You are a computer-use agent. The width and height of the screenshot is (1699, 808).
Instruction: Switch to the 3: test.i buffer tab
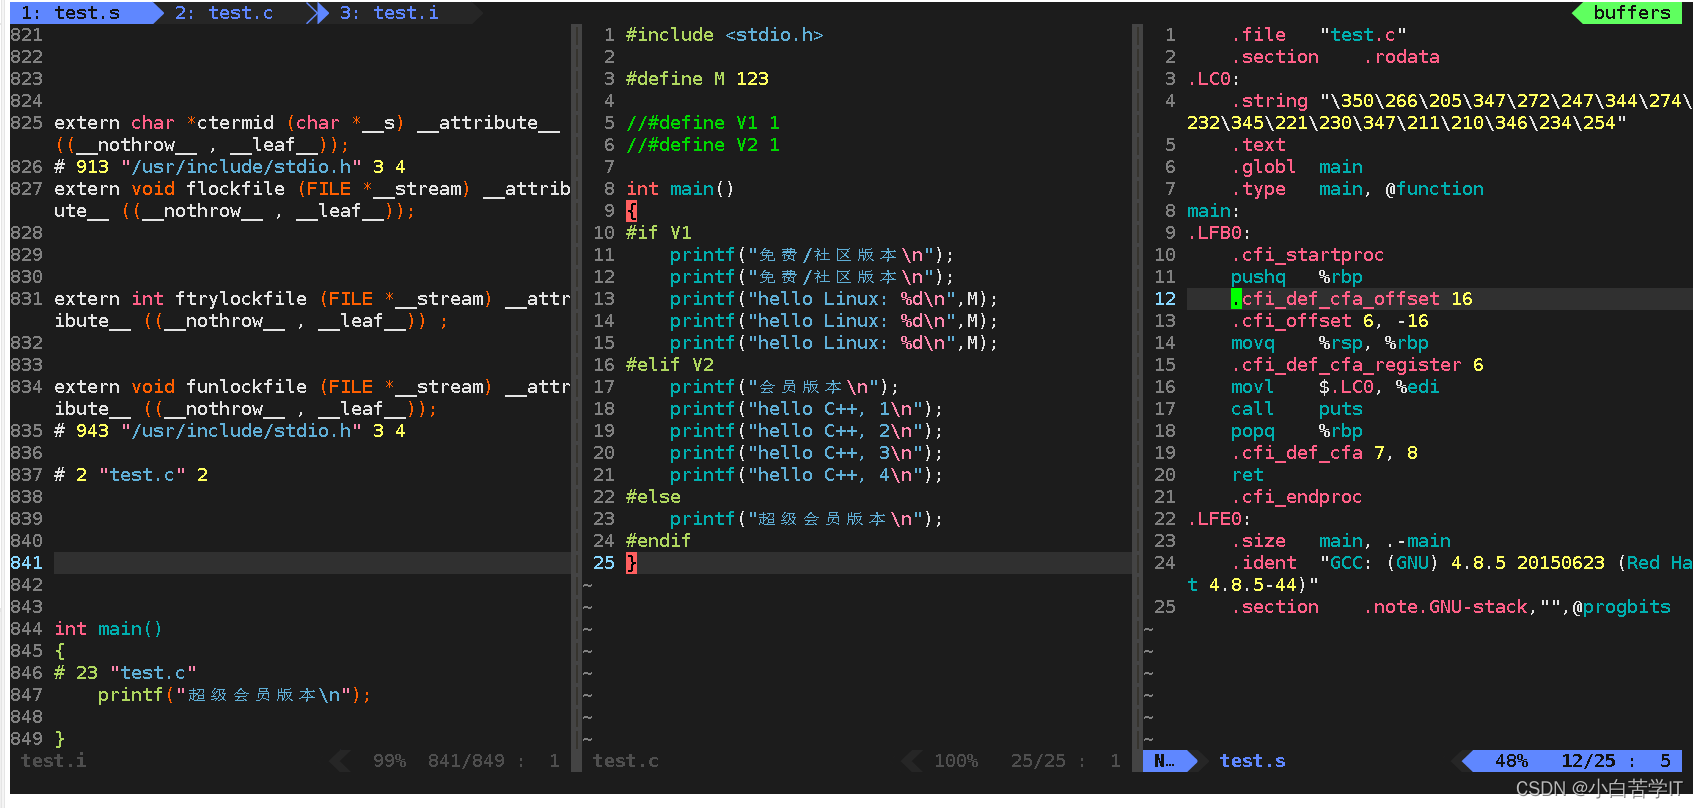pyautogui.click(x=389, y=13)
